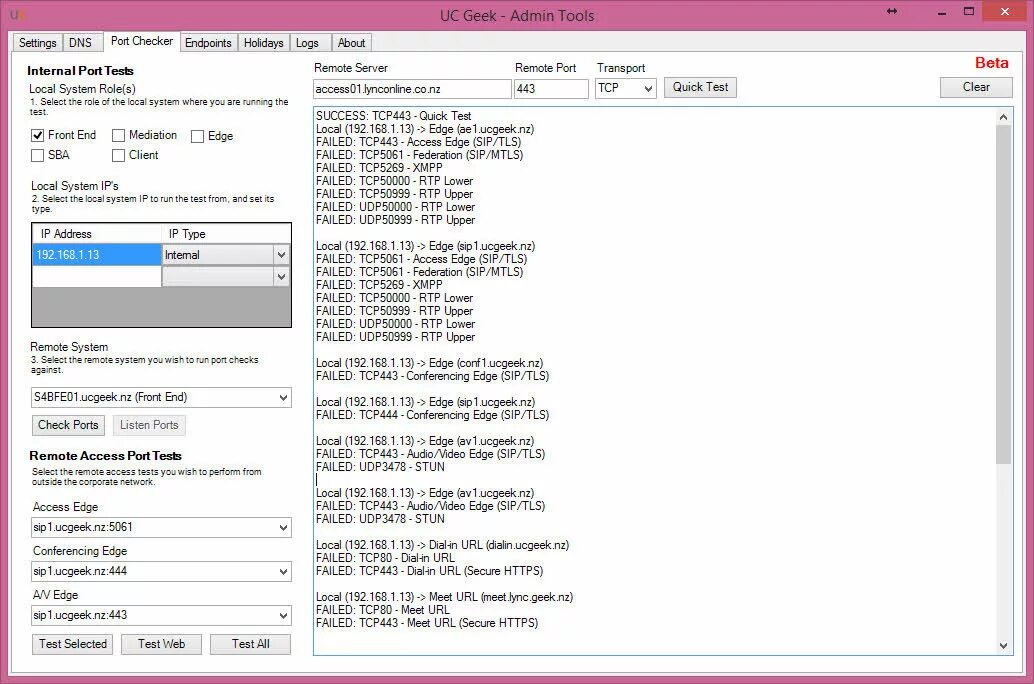Click the Check Ports button
The height and width of the screenshot is (684, 1034).
tap(68, 425)
